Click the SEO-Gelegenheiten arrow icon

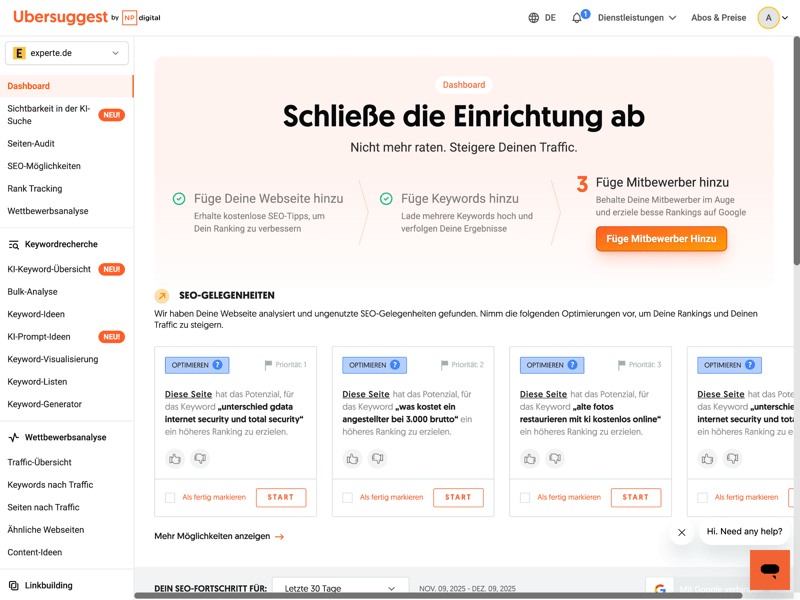tap(162, 295)
